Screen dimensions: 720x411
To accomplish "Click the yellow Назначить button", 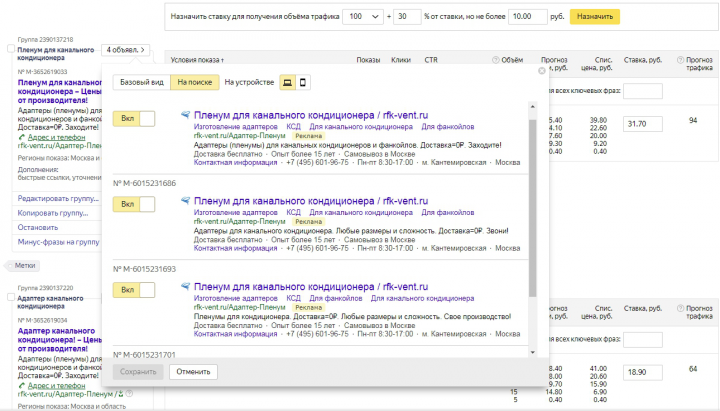I will [595, 17].
